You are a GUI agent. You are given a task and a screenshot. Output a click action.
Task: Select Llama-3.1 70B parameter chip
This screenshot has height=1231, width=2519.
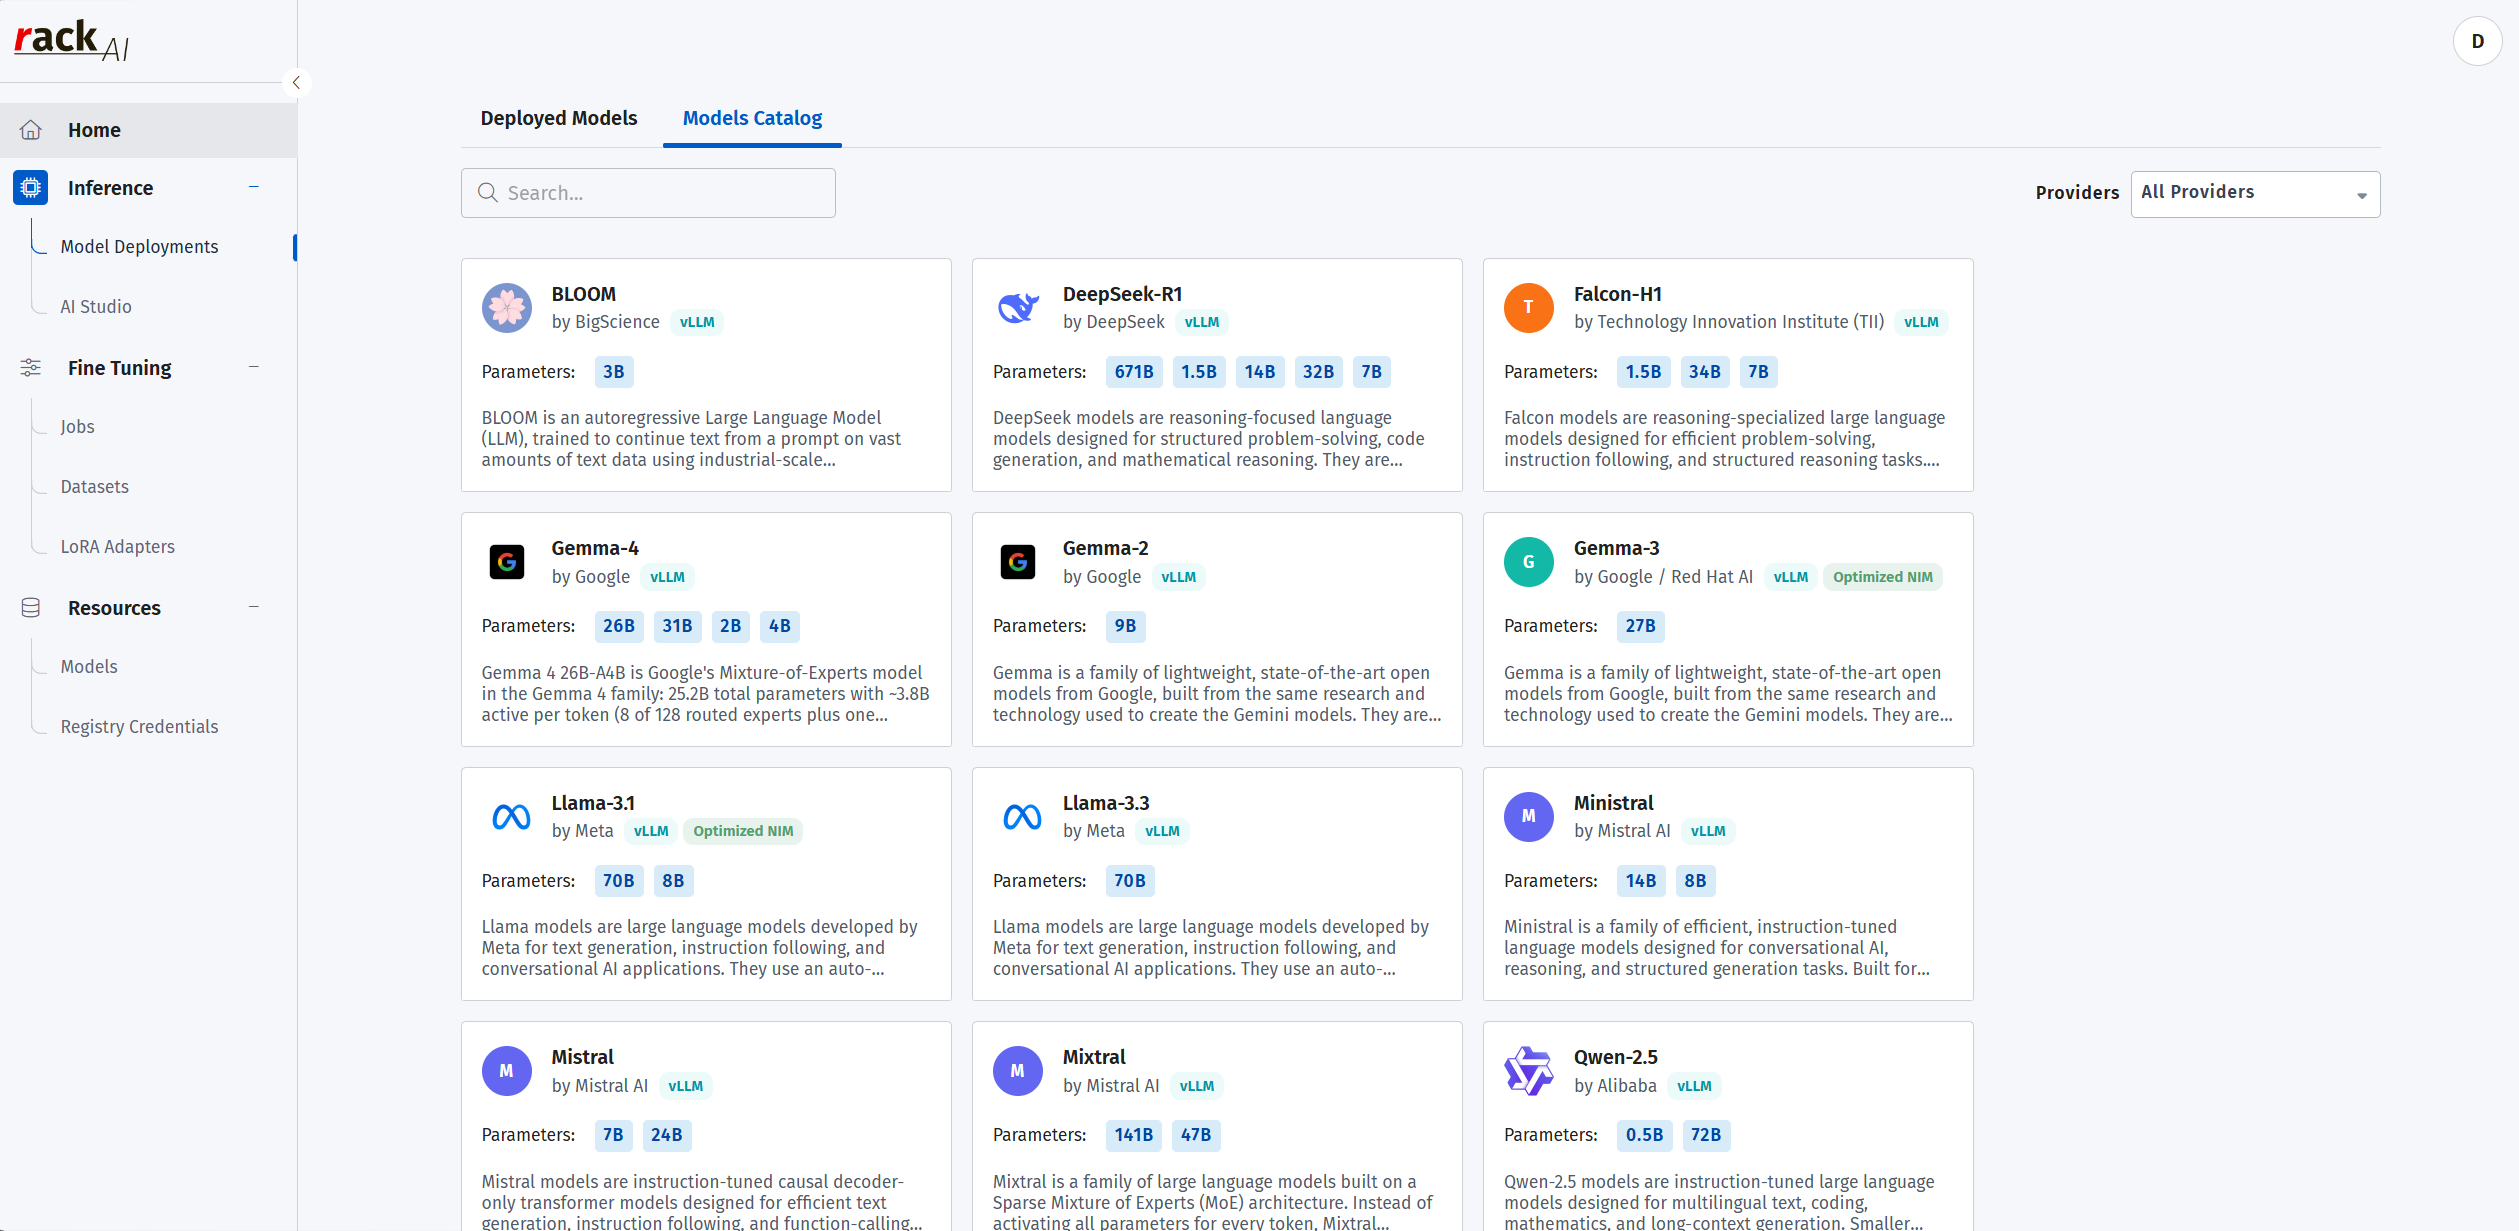[x=619, y=881]
